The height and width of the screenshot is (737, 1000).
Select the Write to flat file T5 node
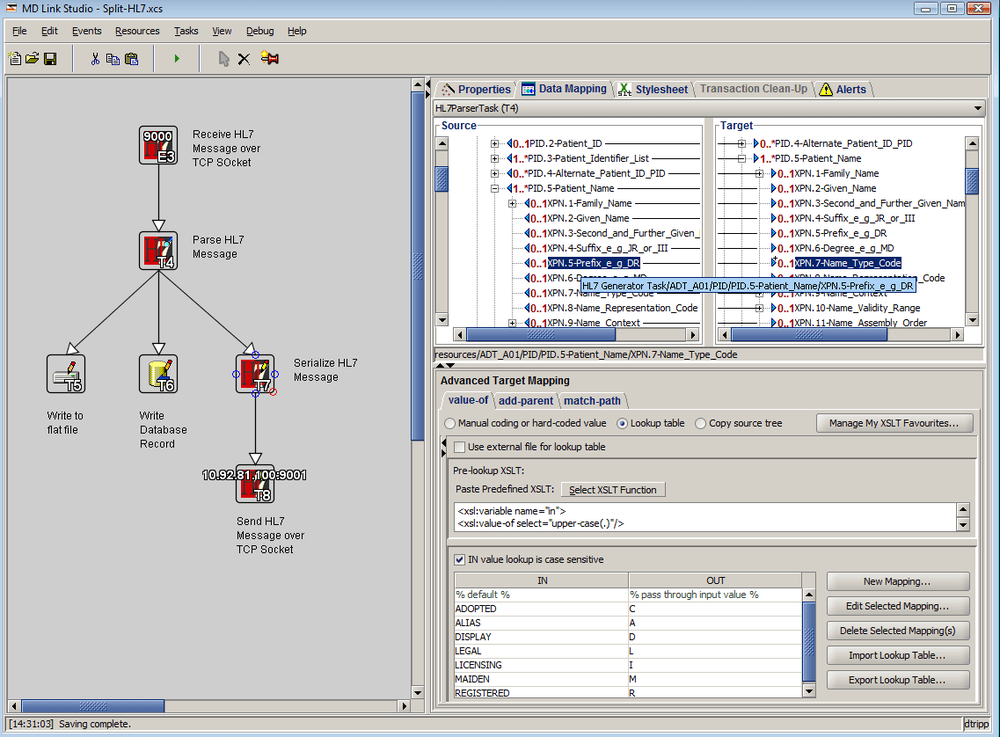(66, 374)
